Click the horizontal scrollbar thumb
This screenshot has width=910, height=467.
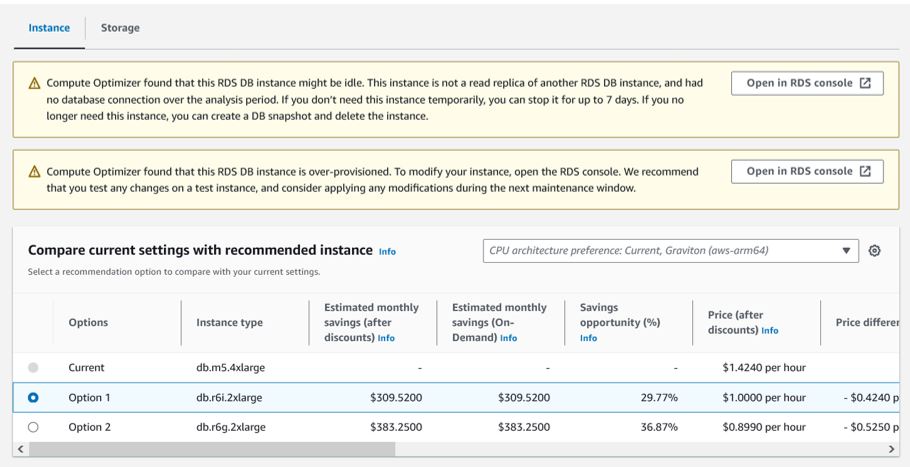(x=212, y=449)
